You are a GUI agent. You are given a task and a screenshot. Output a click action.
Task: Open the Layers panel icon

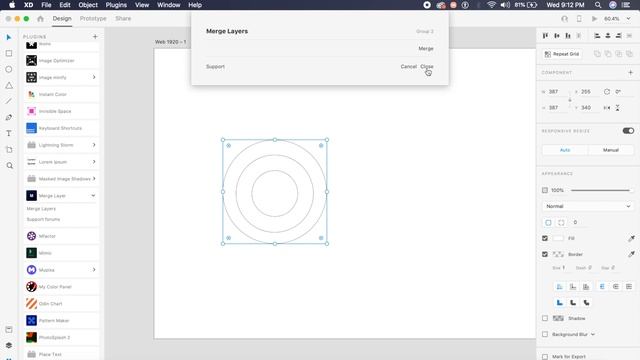pyautogui.click(x=9, y=345)
